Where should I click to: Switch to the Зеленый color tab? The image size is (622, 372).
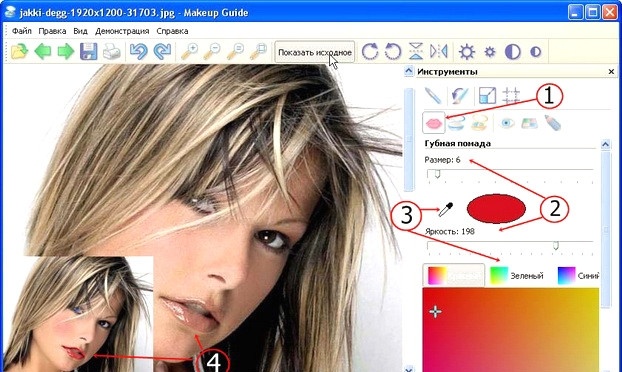coord(516,276)
